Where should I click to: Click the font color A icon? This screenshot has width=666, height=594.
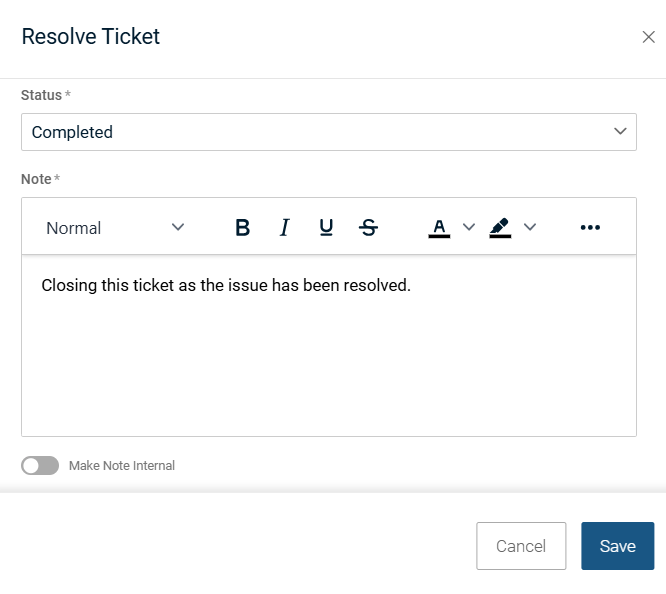pos(439,228)
